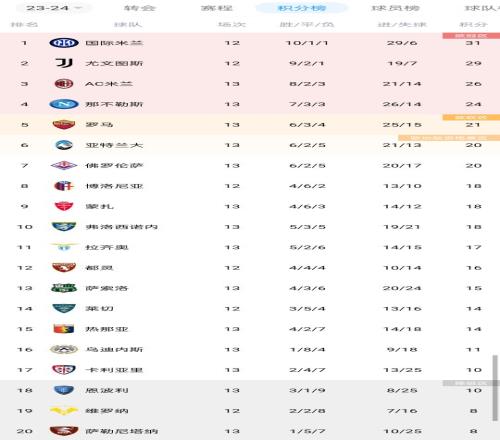This screenshot has height=440, width=500.
Task: Click the Verona yellow club logo
Action: (64, 411)
